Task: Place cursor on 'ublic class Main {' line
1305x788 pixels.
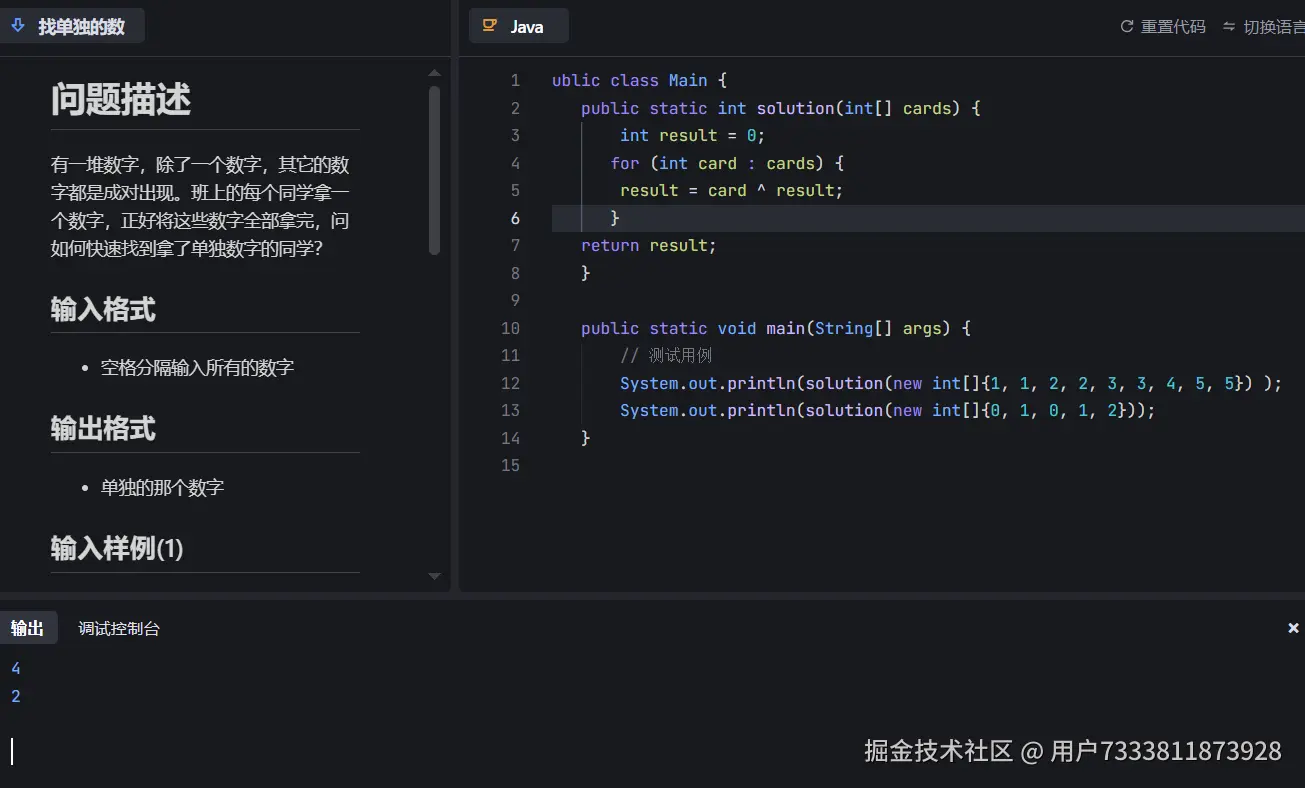Action: (x=639, y=80)
